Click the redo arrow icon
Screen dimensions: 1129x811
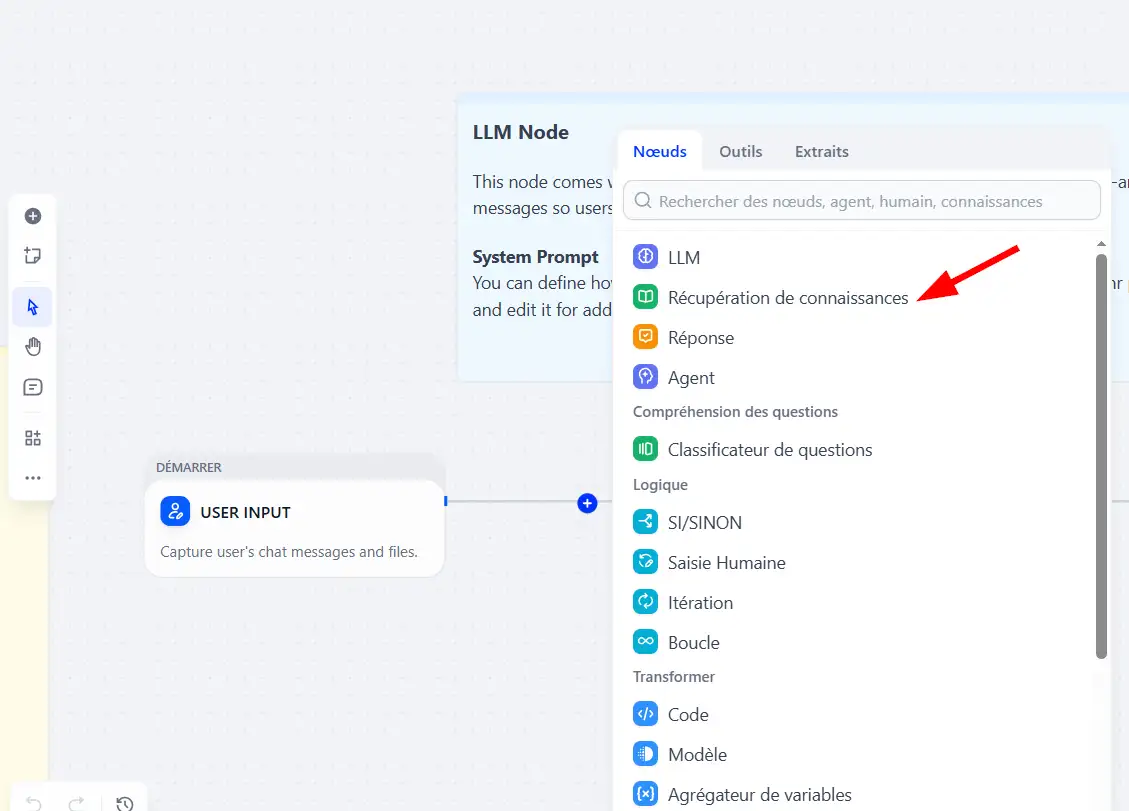(76, 803)
